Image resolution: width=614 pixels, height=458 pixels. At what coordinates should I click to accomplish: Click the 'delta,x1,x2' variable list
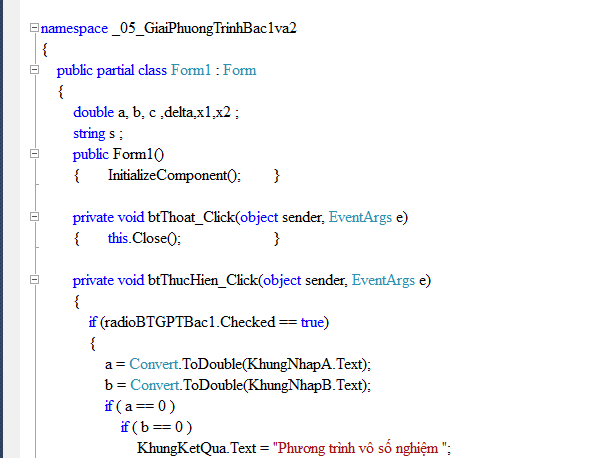tap(198, 112)
